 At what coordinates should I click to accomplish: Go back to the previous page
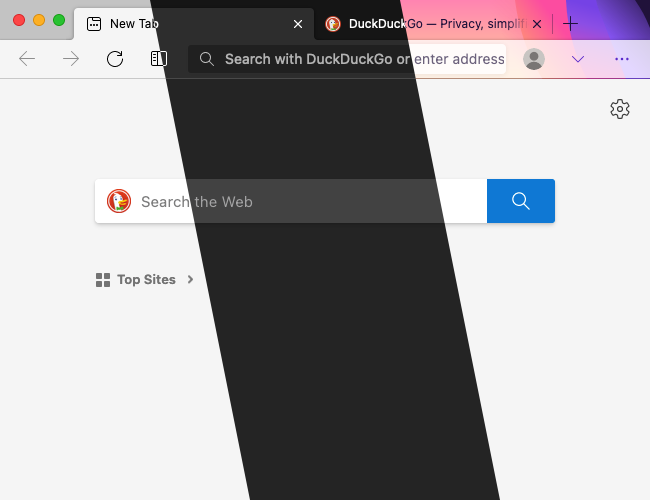click(x=27, y=59)
